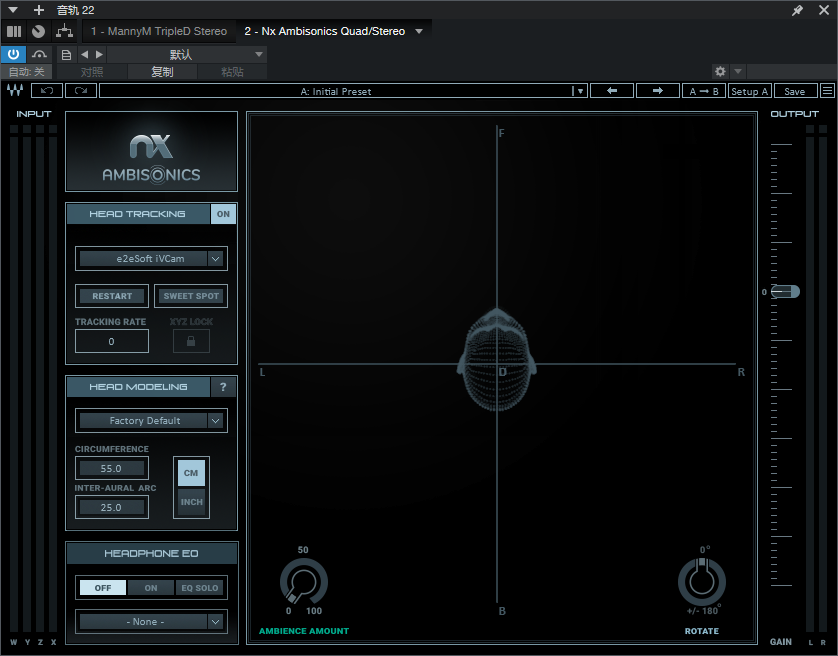Viewport: 838px width, 656px height.
Task: Open the A: Initial Preset menu
Action: (343, 91)
